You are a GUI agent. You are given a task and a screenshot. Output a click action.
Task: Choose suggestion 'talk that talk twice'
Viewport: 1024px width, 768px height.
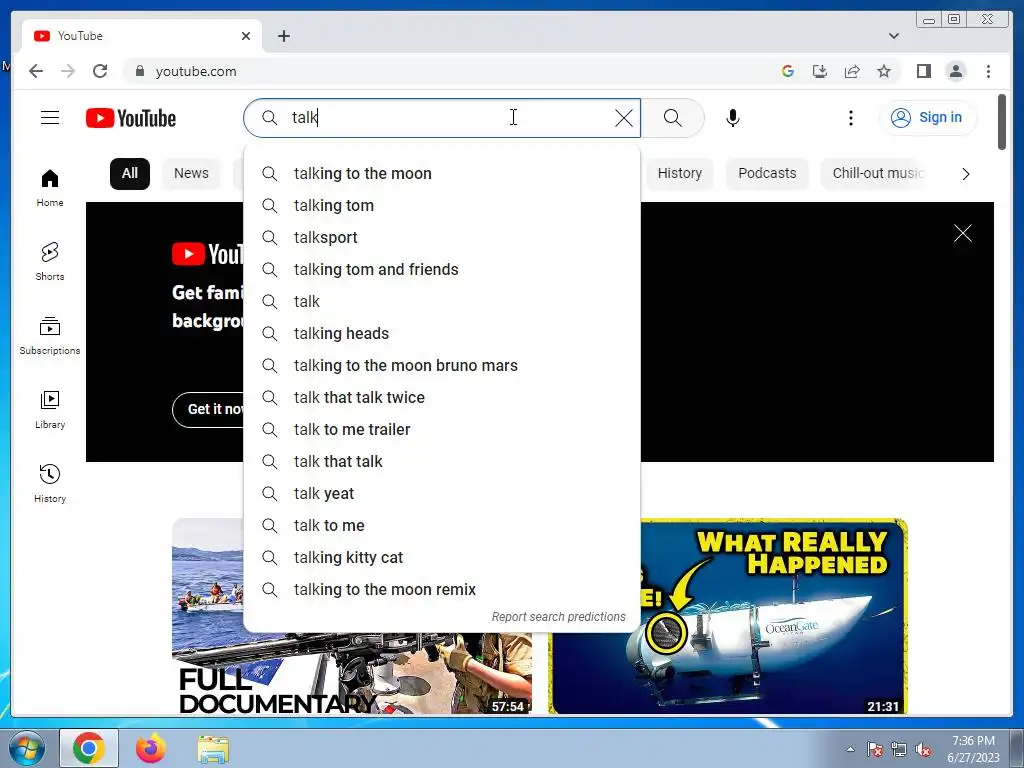click(441, 398)
